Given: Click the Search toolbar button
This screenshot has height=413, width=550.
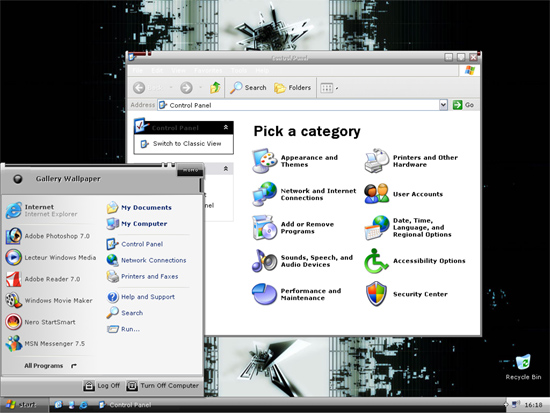Looking at the screenshot, I should click(248, 88).
